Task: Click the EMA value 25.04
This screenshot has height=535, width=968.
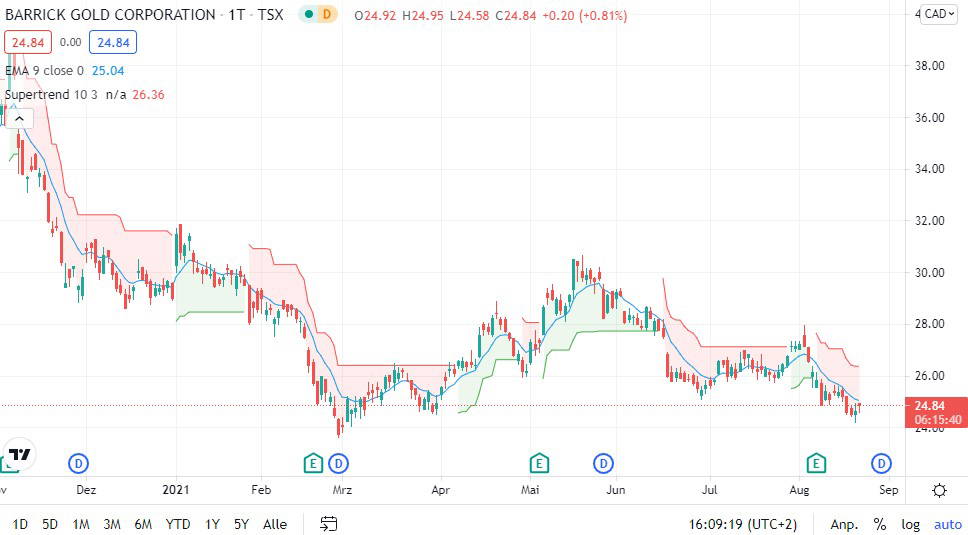Action: coord(108,71)
